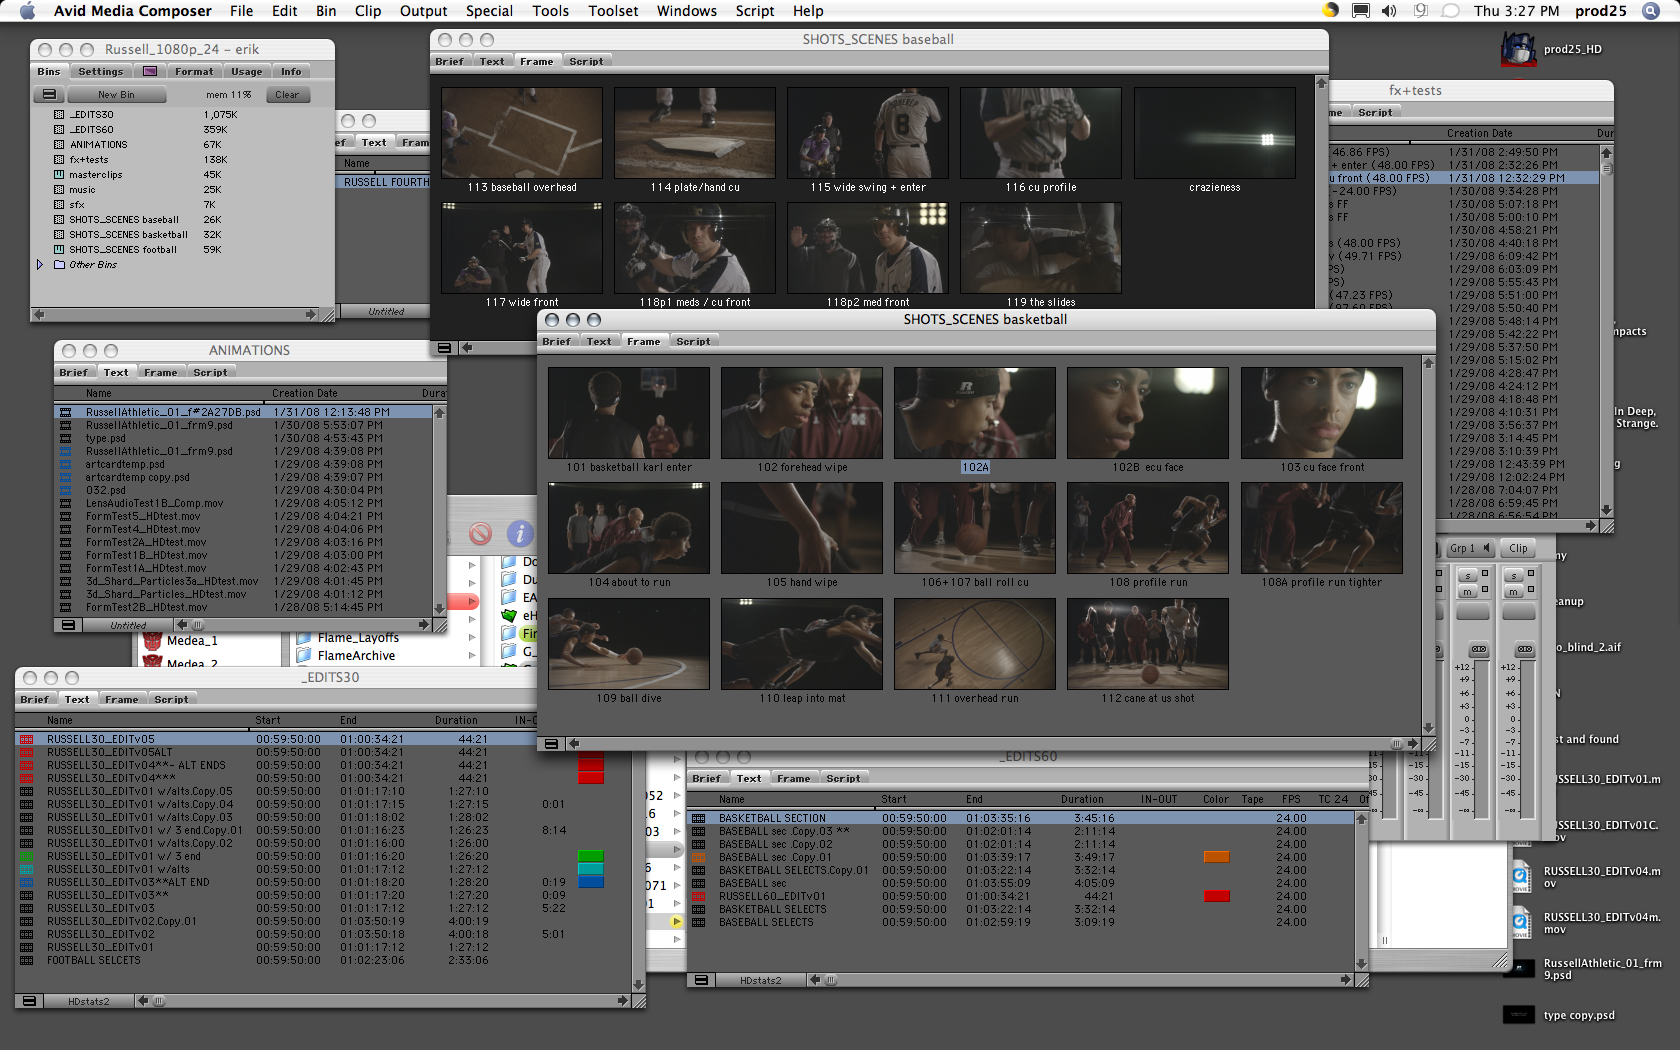Expand the red-highlighted Finder folder arrow

click(x=472, y=601)
